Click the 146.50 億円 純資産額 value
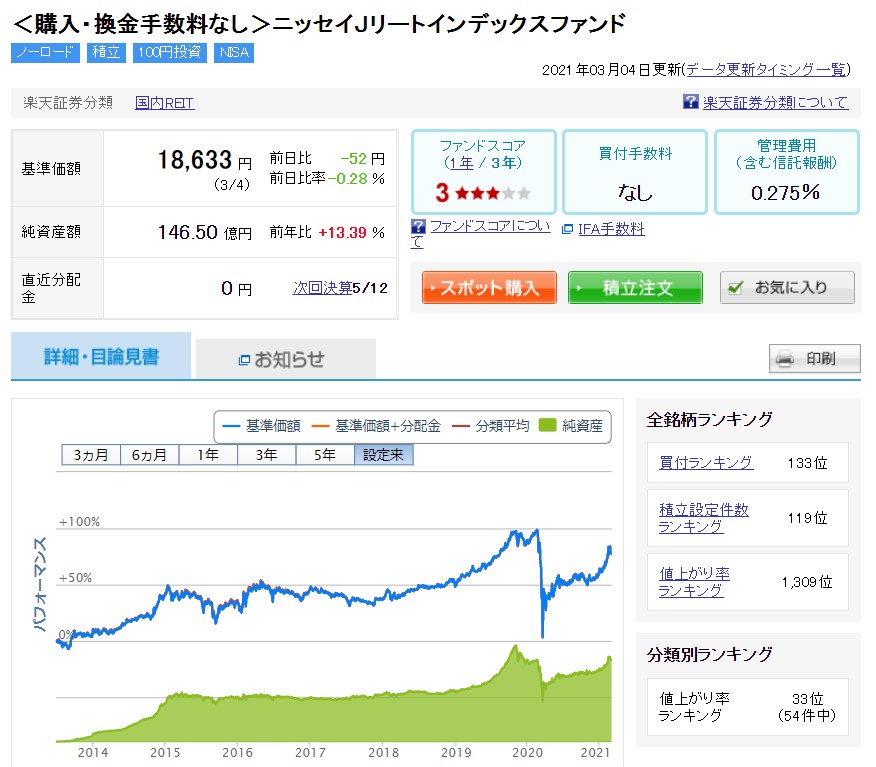 [204, 232]
